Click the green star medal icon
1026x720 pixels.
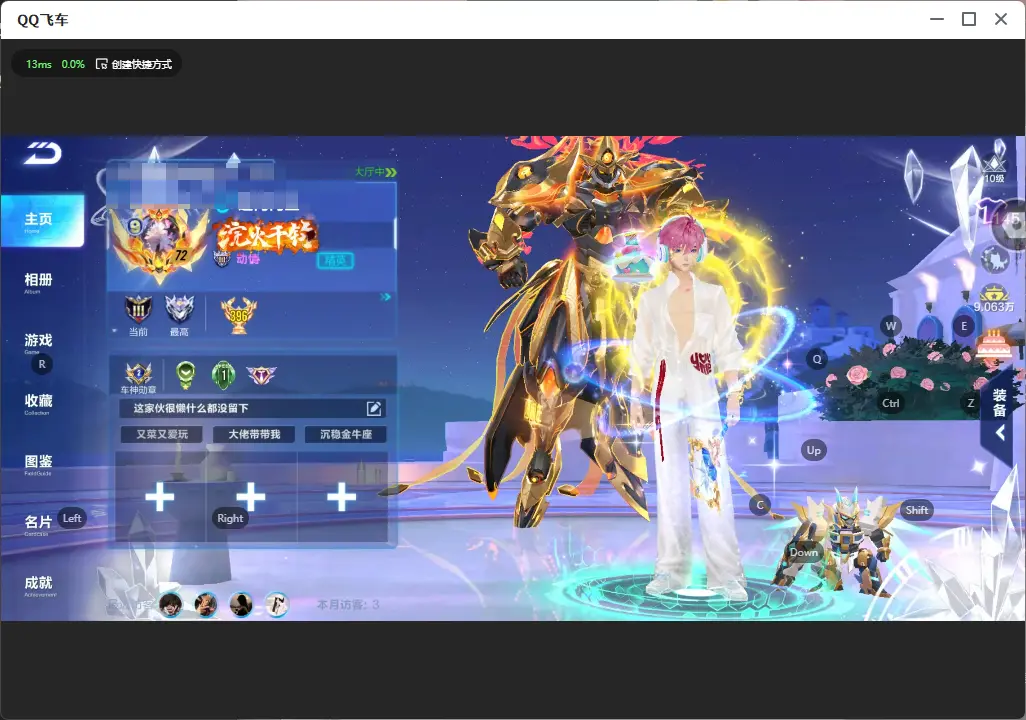point(186,375)
